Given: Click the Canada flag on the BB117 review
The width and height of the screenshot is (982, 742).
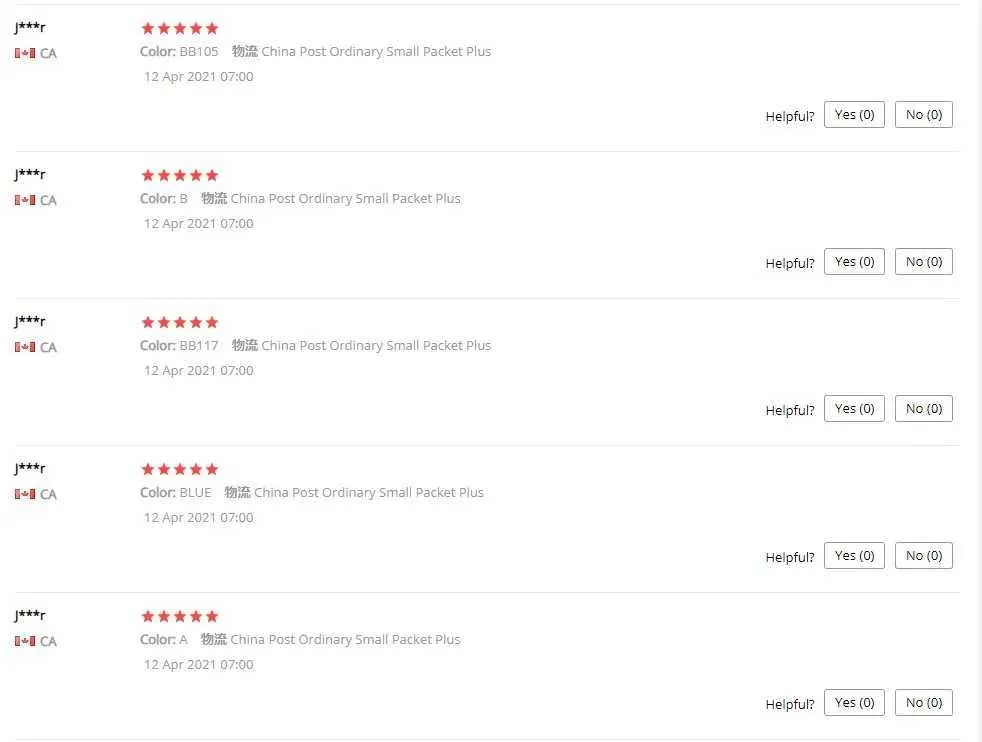Looking at the screenshot, I should point(25,347).
